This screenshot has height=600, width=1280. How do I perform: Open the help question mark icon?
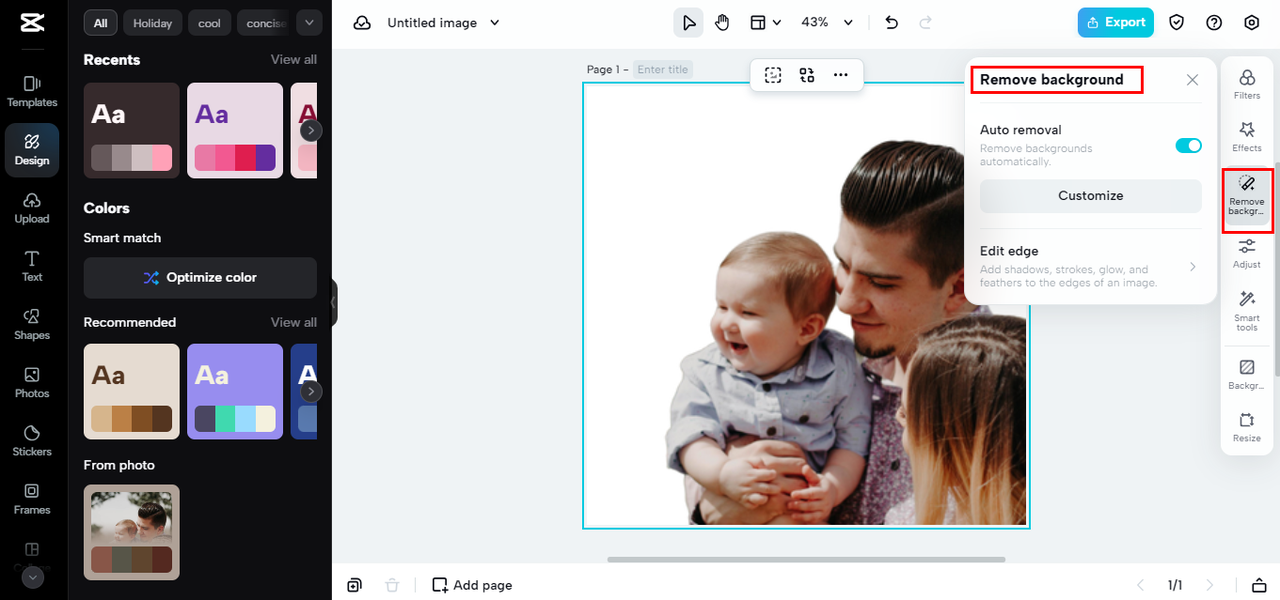pyautogui.click(x=1214, y=22)
